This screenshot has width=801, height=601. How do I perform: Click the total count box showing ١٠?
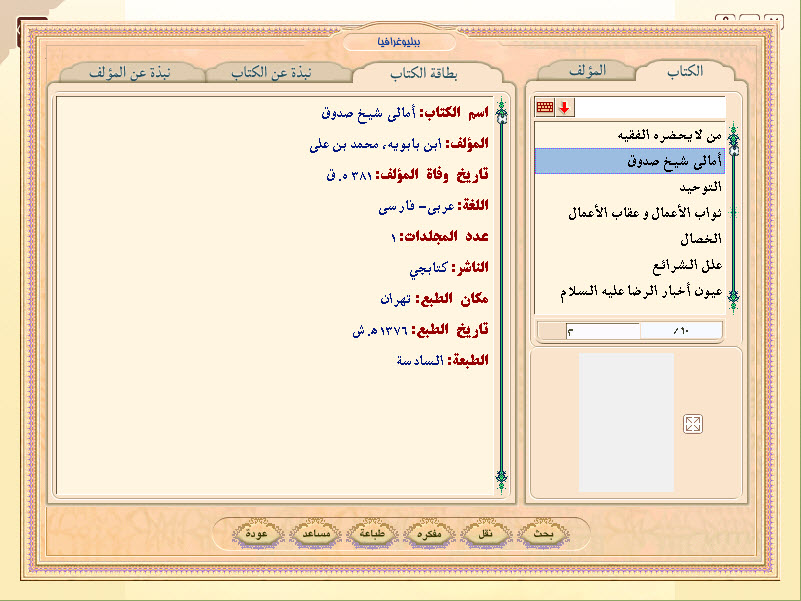coord(681,331)
